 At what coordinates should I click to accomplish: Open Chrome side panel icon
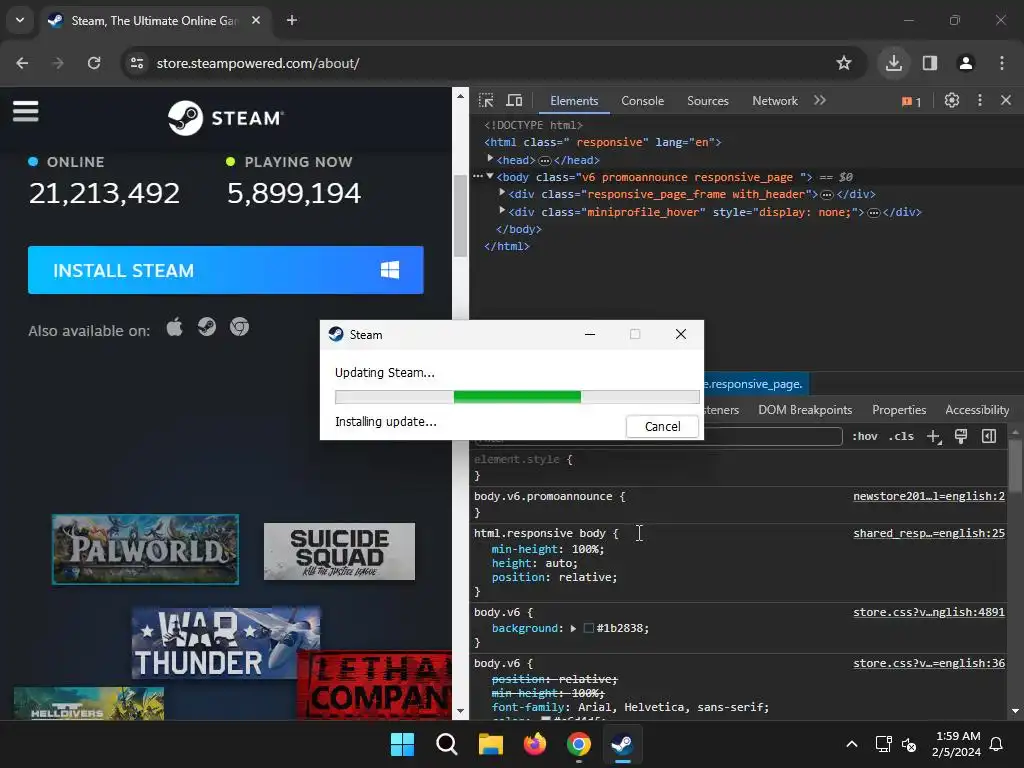(930, 63)
